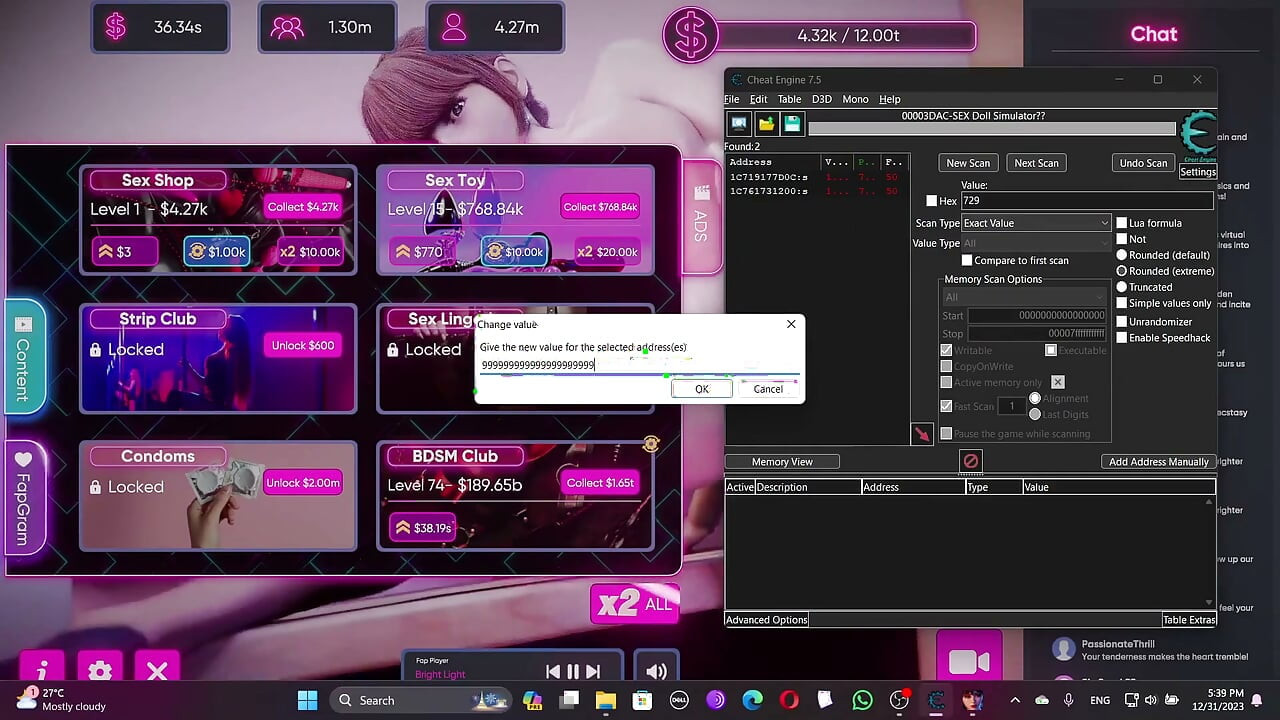Click the red no-entry clear list icon
This screenshot has width=1280, height=720.
(x=970, y=461)
